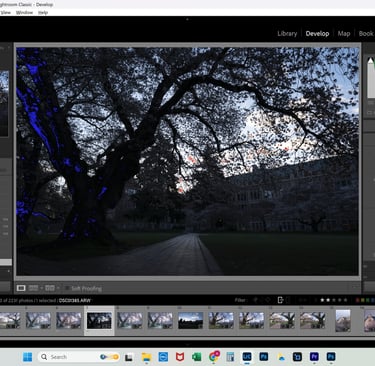Image resolution: width=375 pixels, height=366 pixels.
Task: Click the Lightroom Classic taskbar icon
Action: [247, 357]
